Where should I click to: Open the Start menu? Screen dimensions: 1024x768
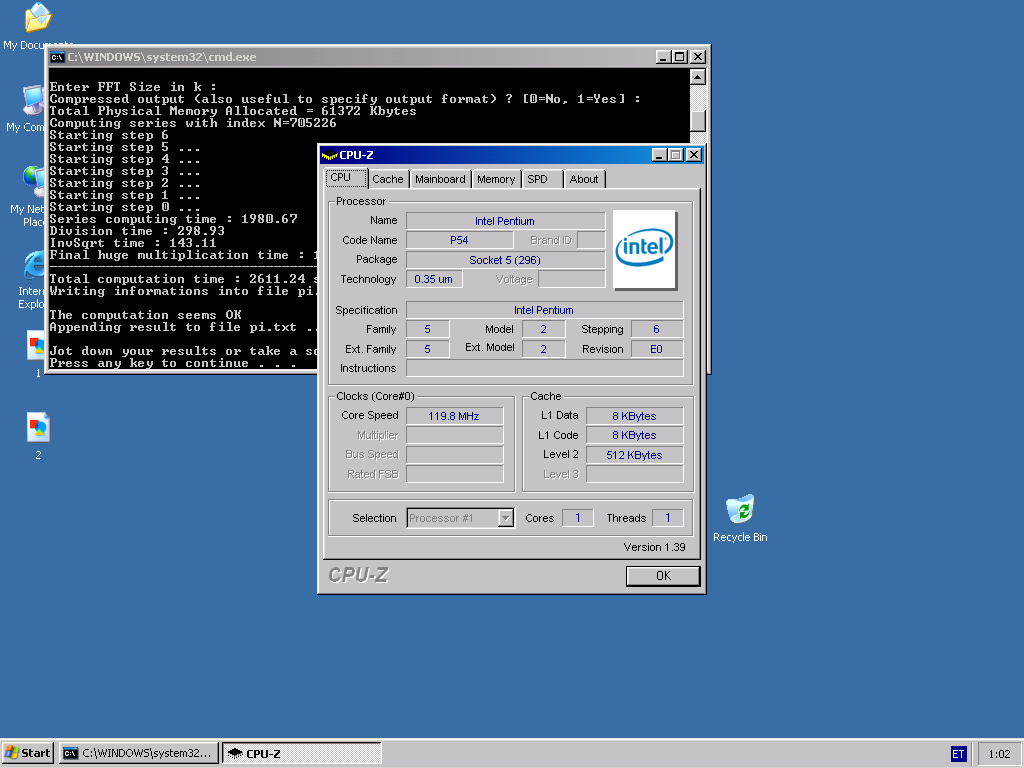coord(27,753)
